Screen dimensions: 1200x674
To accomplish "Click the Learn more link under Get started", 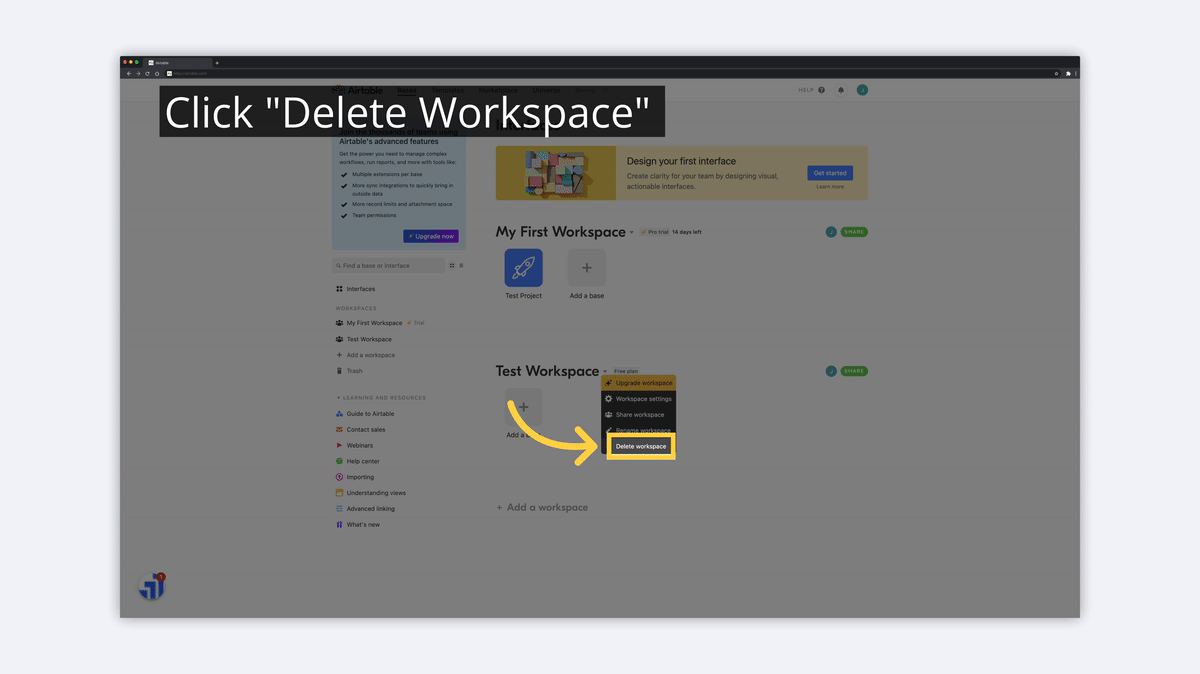I will click(x=830, y=187).
